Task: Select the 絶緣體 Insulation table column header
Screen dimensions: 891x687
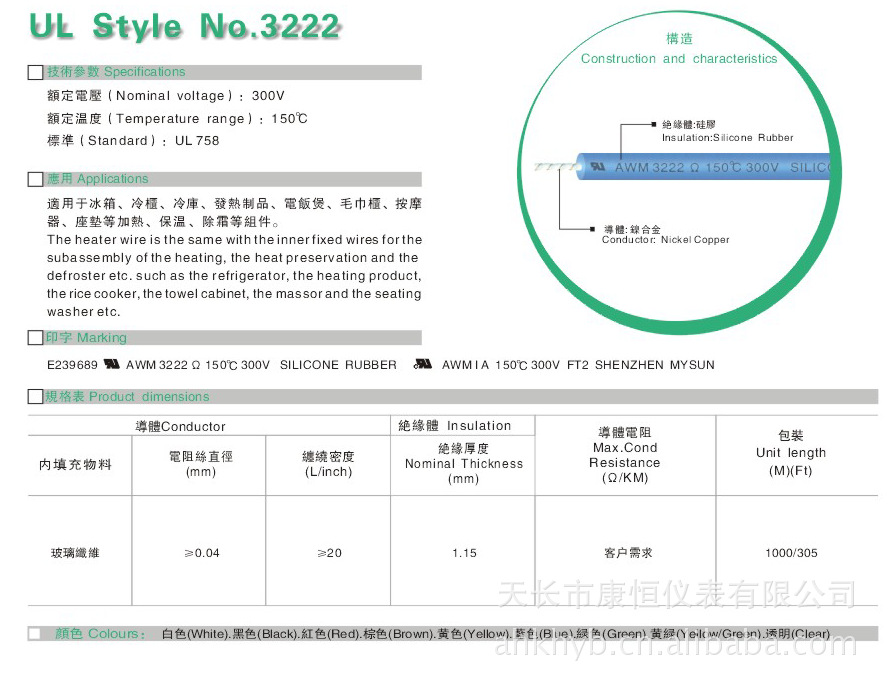Action: point(455,426)
